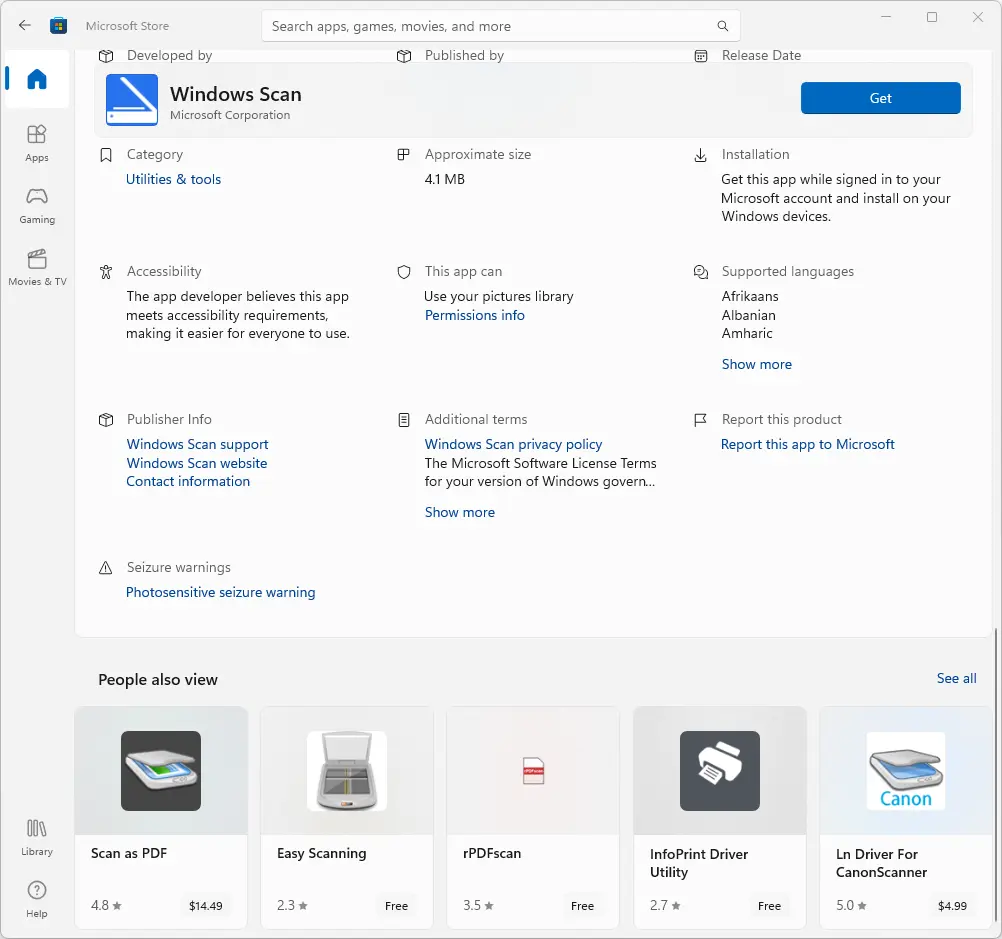Image resolution: width=1002 pixels, height=939 pixels.
Task: Click the Get button for Windows Scan
Action: click(880, 98)
